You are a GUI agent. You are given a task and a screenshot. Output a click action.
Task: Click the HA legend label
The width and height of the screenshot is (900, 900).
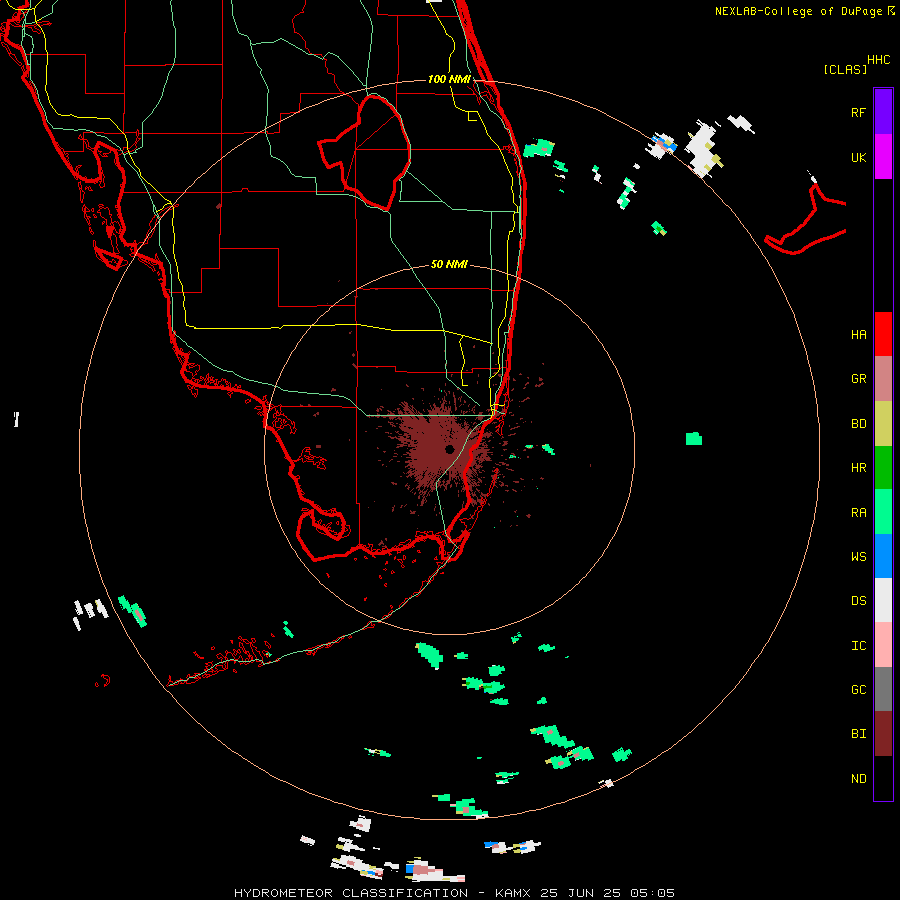click(858, 335)
